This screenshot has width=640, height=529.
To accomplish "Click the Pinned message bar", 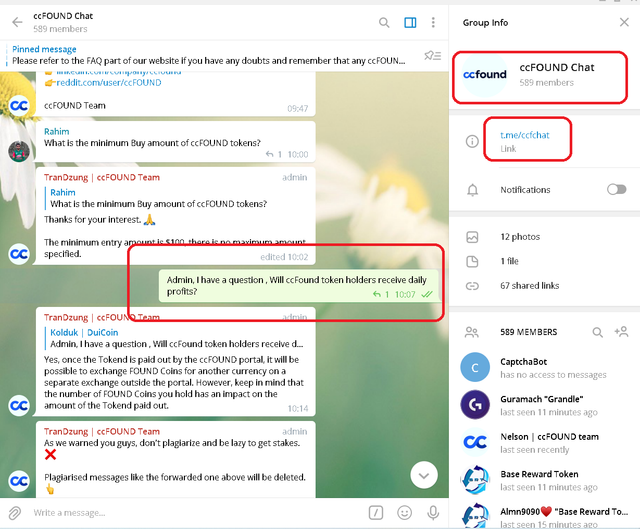I will (x=208, y=55).
